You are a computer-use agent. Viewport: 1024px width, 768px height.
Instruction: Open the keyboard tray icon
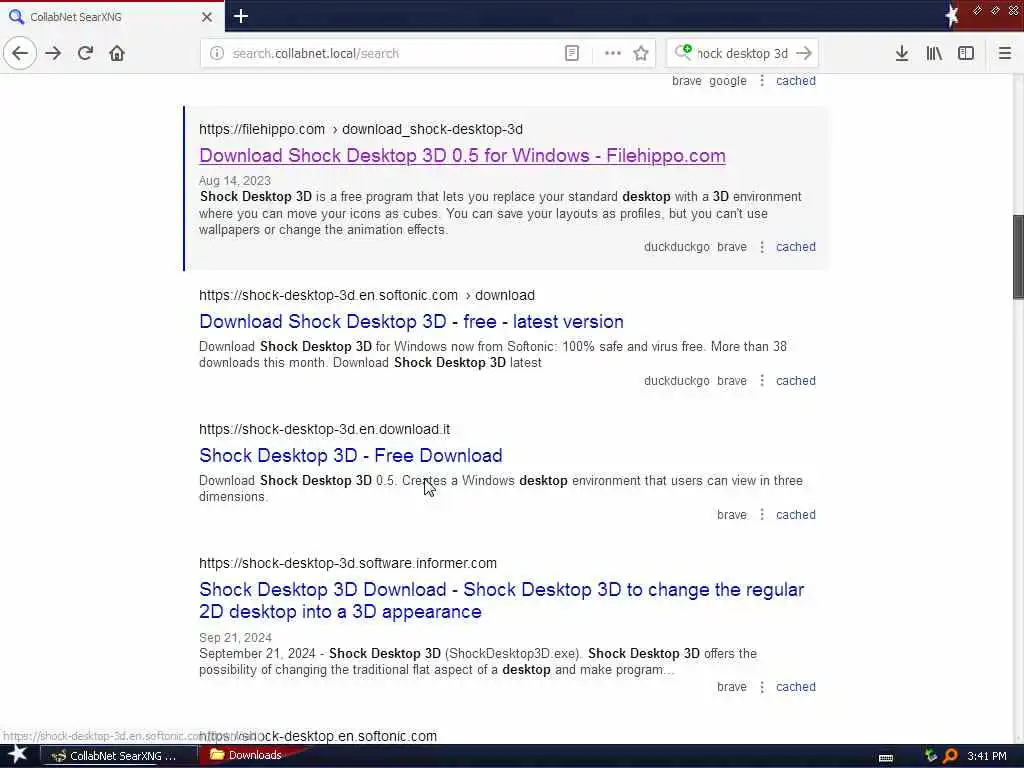click(886, 757)
